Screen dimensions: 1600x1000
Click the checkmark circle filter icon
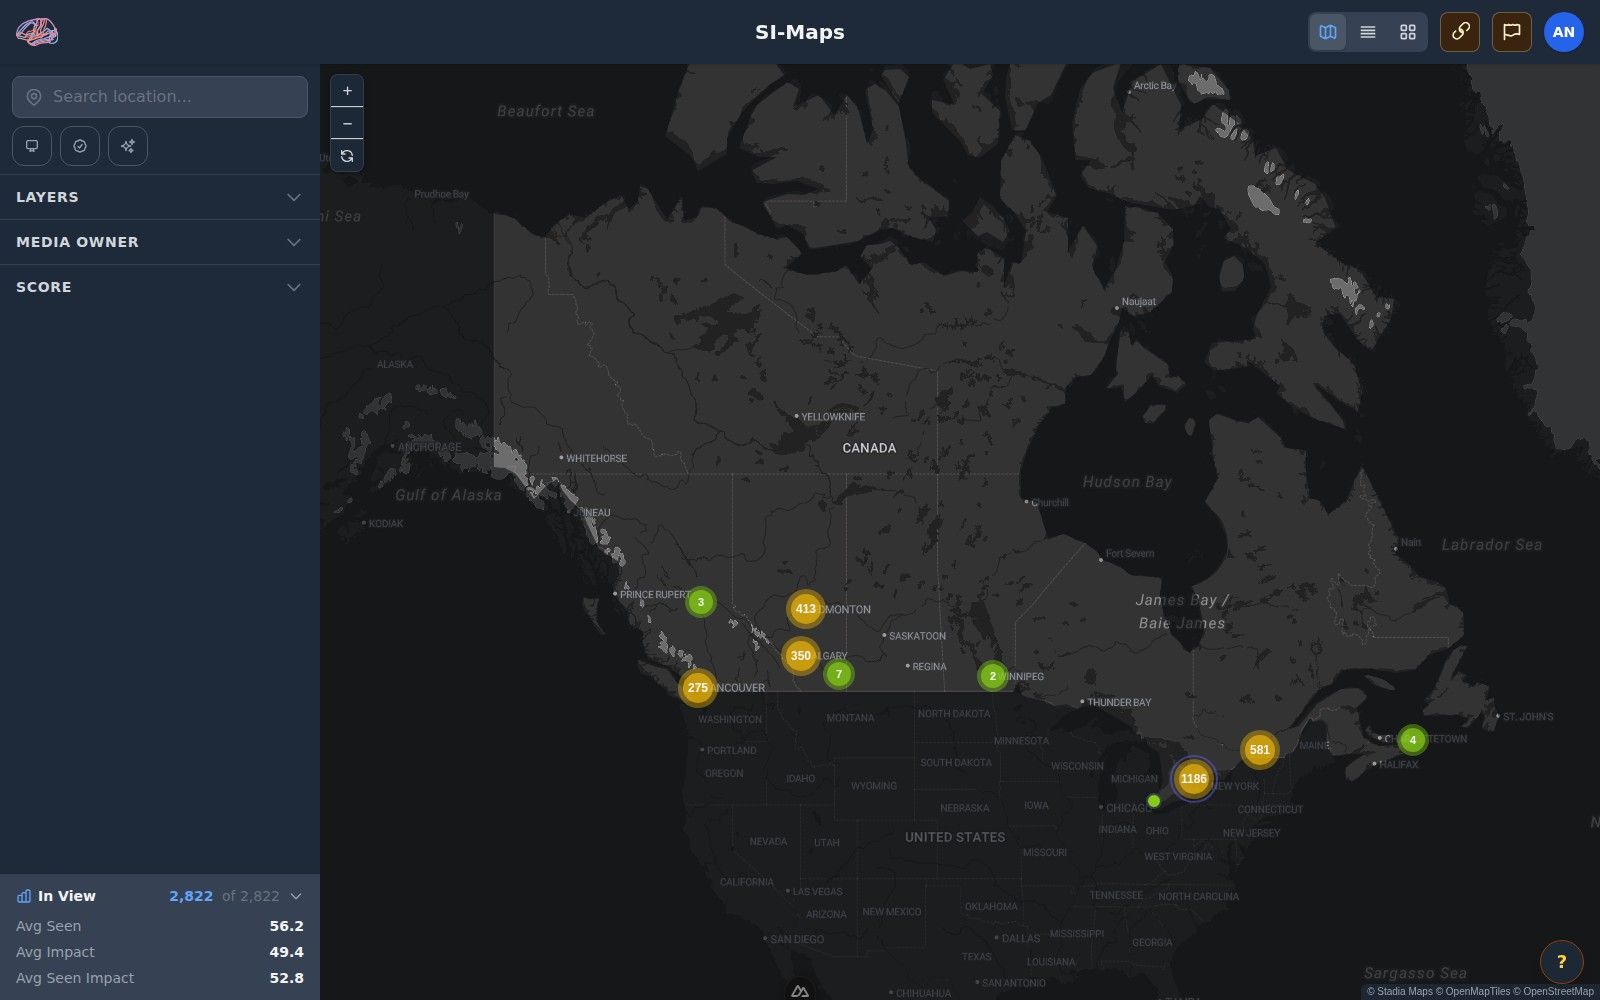[80, 146]
